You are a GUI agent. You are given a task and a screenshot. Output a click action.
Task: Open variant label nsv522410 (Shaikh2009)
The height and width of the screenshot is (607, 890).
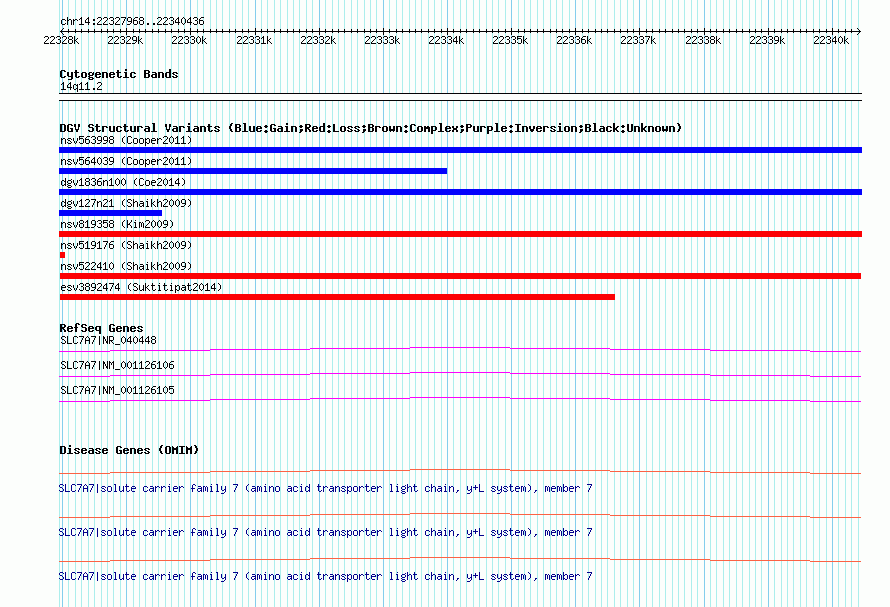tap(126, 266)
